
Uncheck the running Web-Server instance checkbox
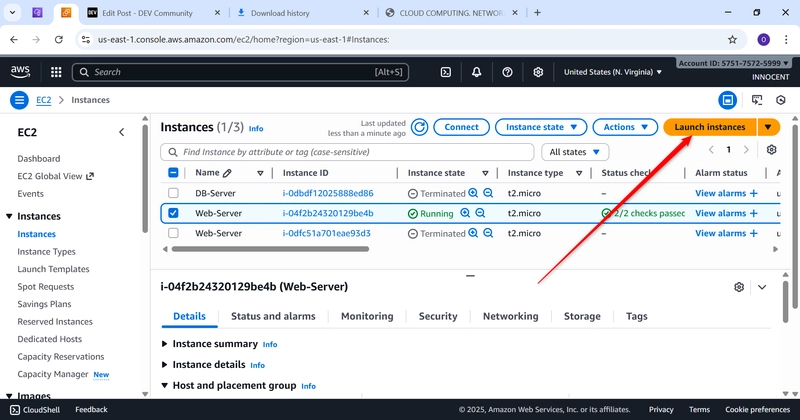click(173, 213)
